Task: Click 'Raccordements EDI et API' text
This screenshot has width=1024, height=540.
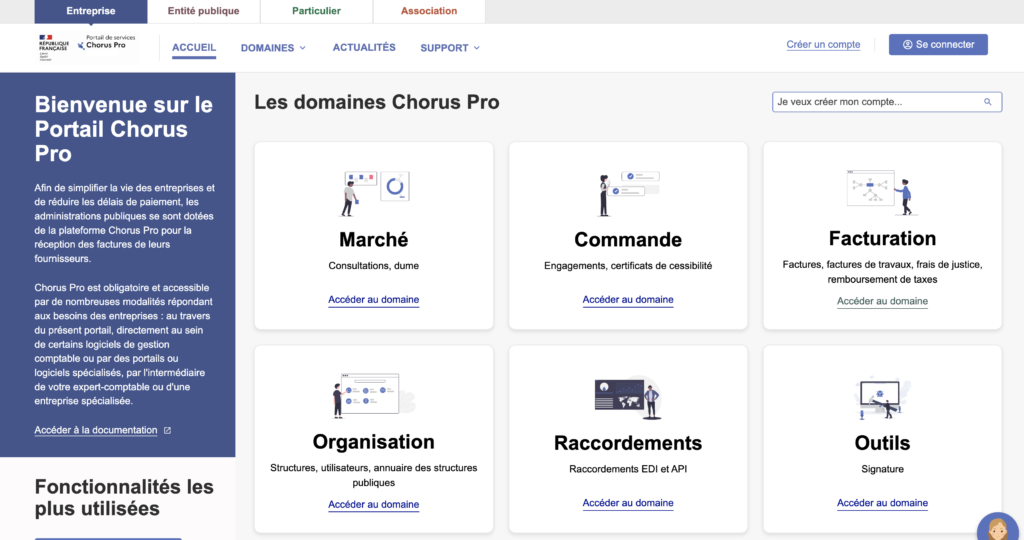Action: 628,469
